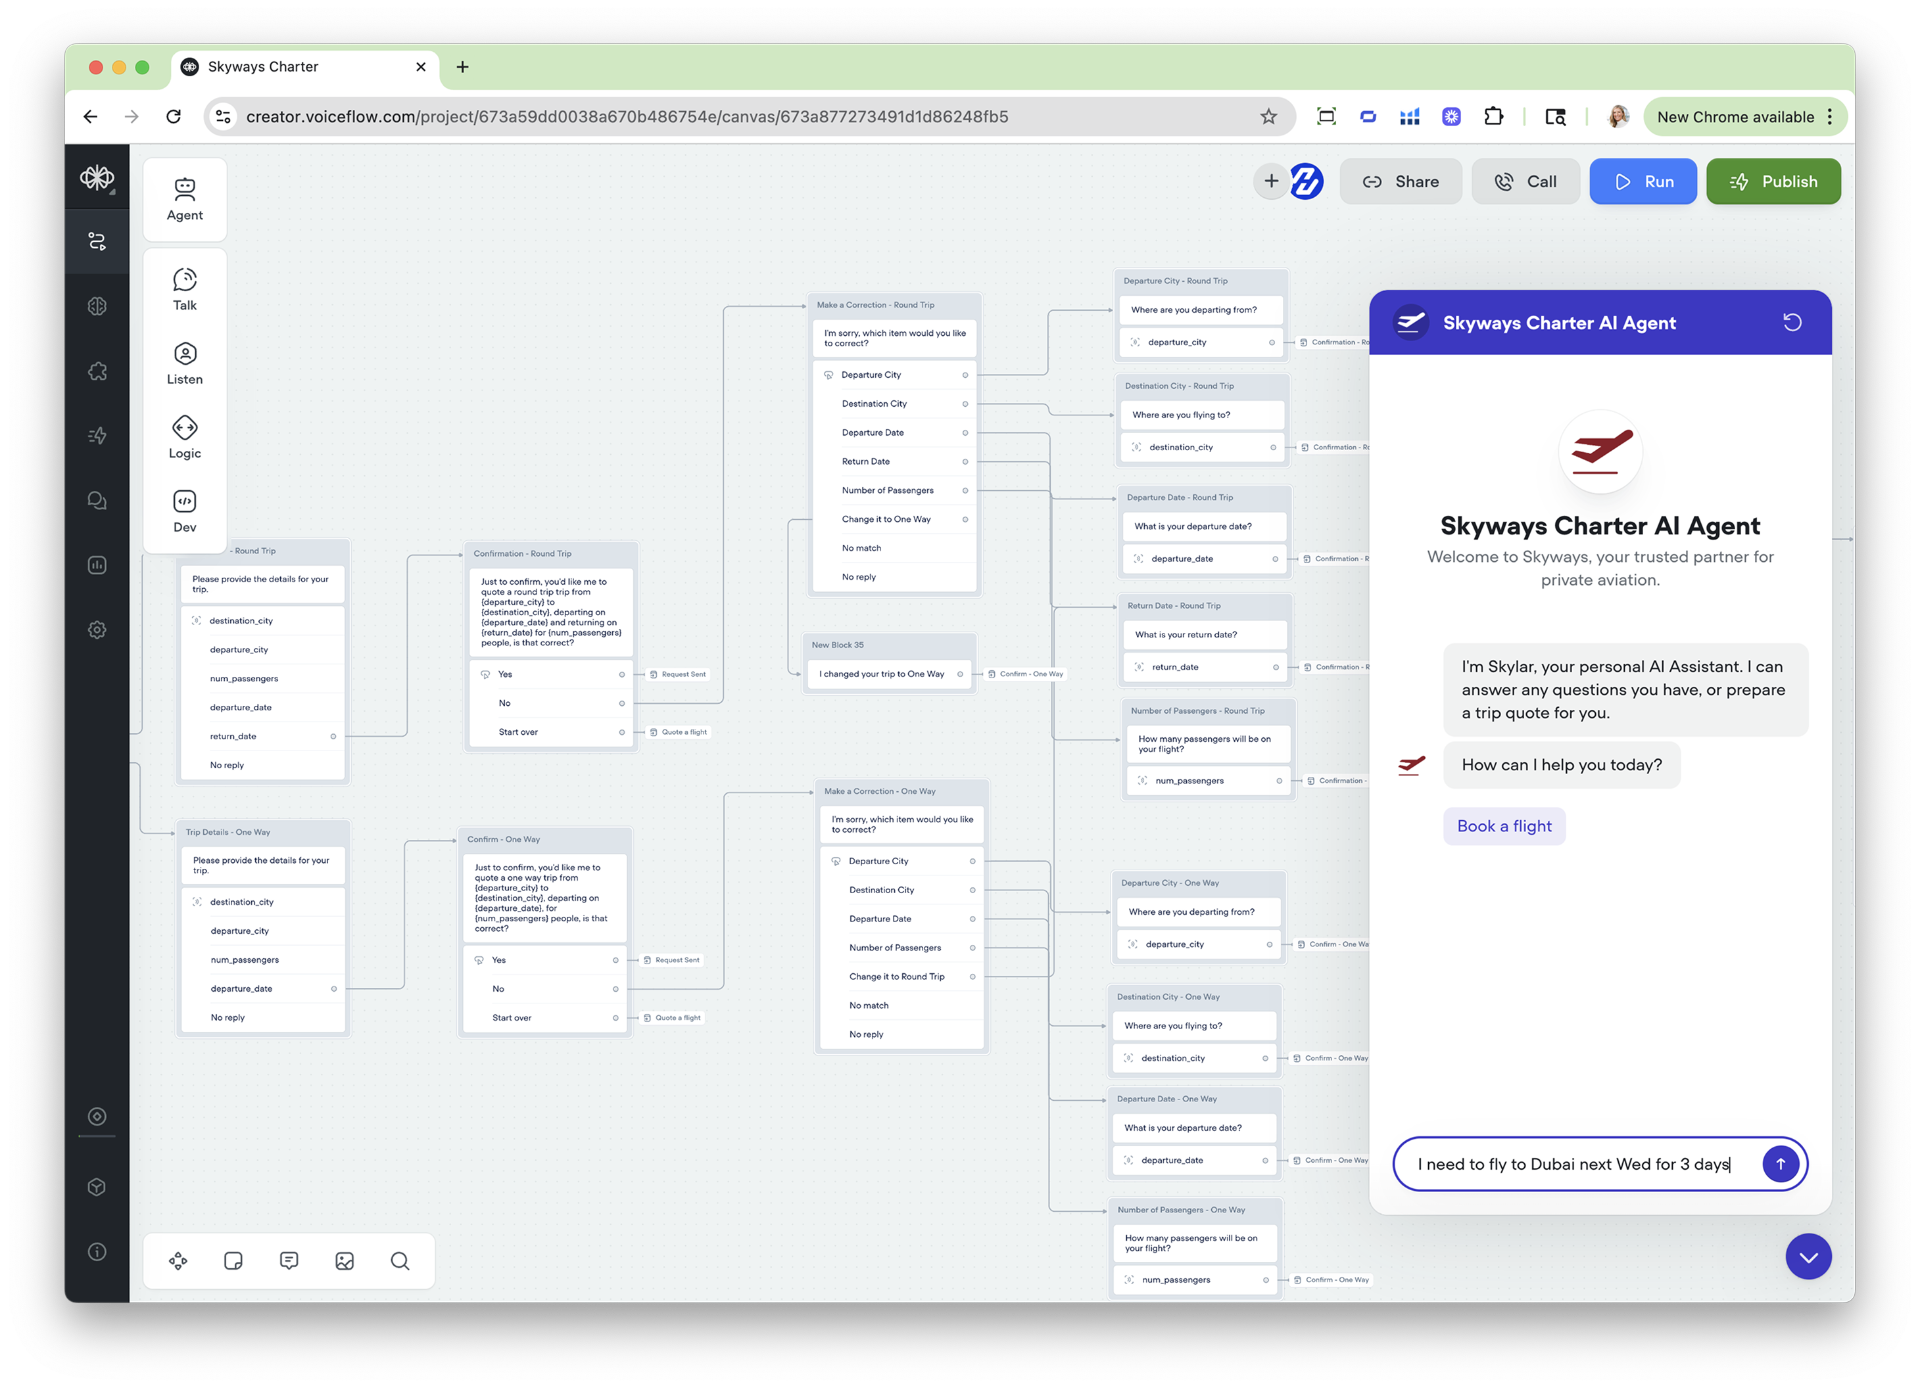Open the analytics chart sidebar icon
This screenshot has width=1920, height=1388.
coord(97,565)
